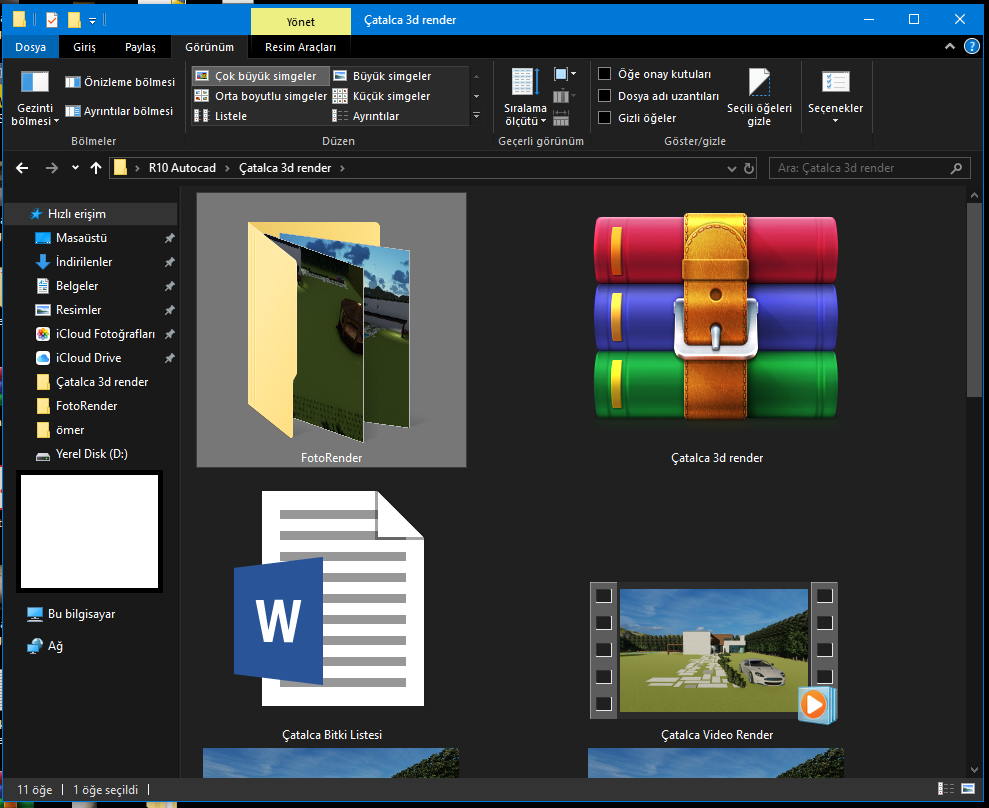
Task: Click size all columns to fit icon
Action: [x=561, y=118]
